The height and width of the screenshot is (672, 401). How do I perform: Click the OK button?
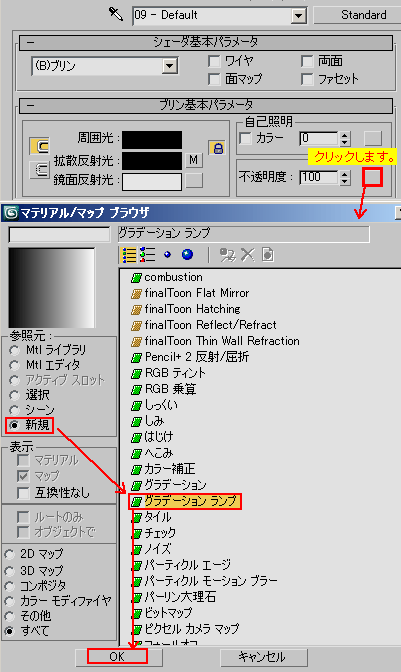(117, 657)
